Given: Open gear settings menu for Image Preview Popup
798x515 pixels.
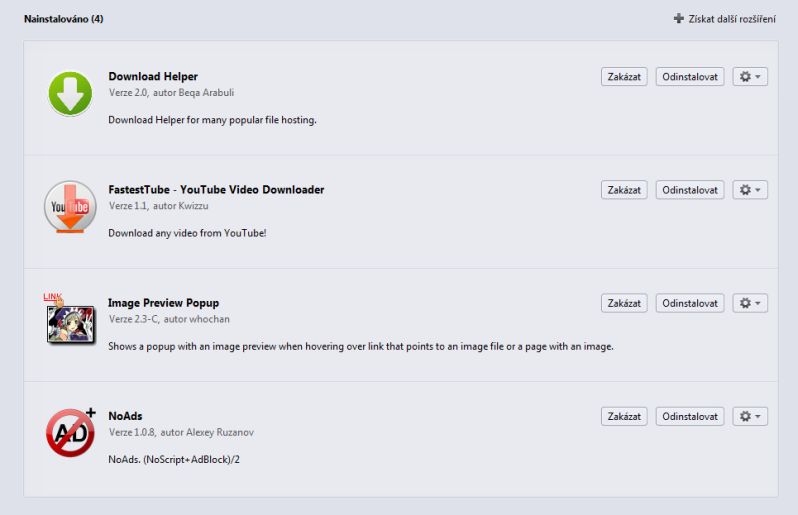Looking at the screenshot, I should [x=750, y=303].
